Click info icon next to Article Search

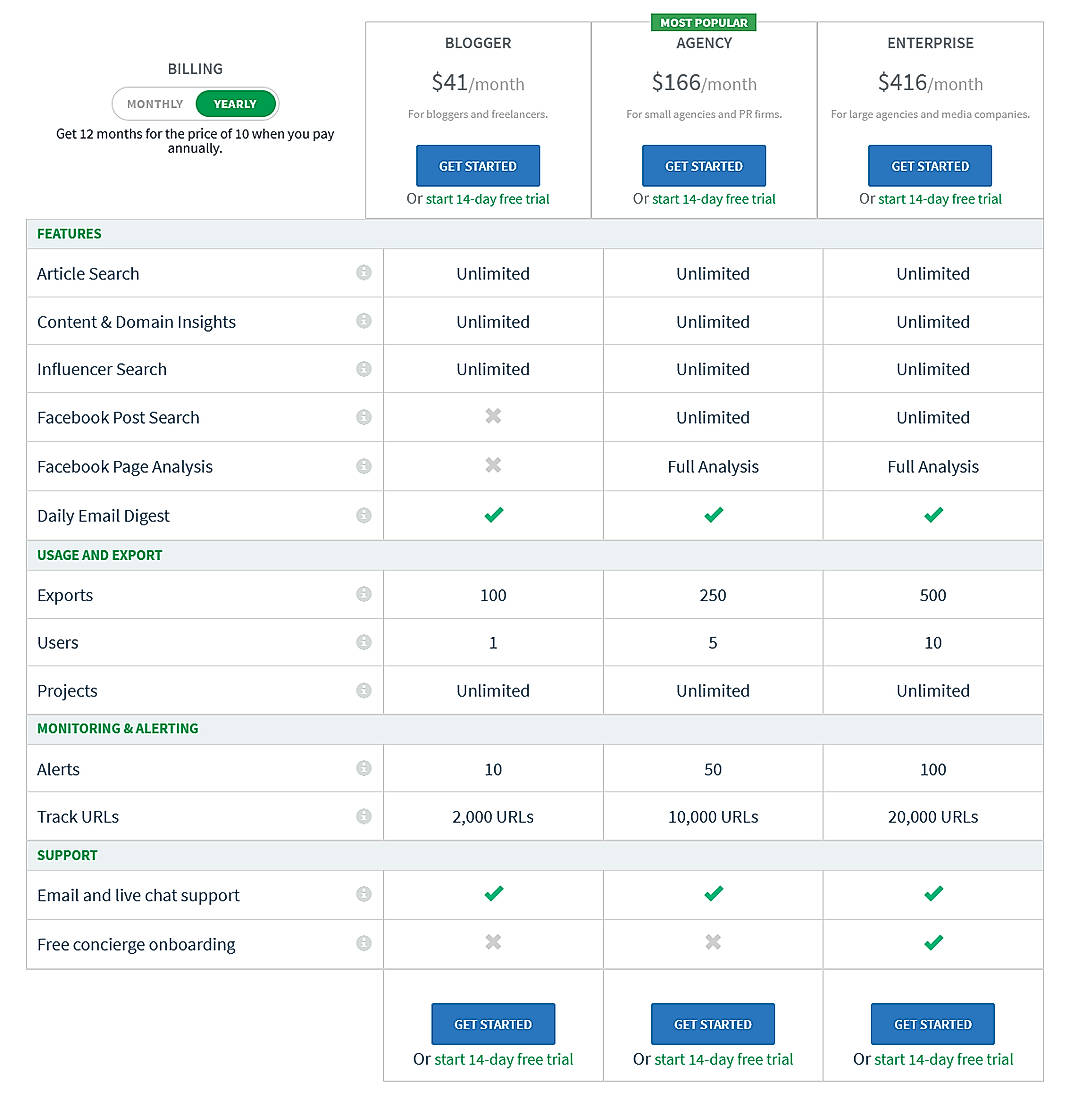pos(364,273)
